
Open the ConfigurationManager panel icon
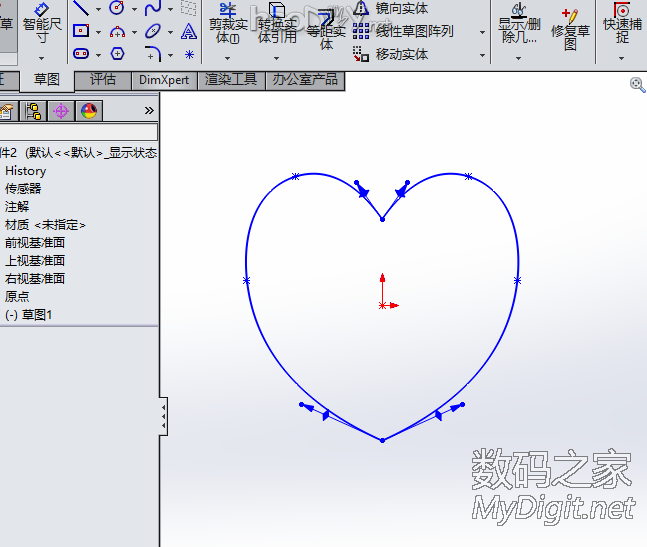click(x=34, y=111)
